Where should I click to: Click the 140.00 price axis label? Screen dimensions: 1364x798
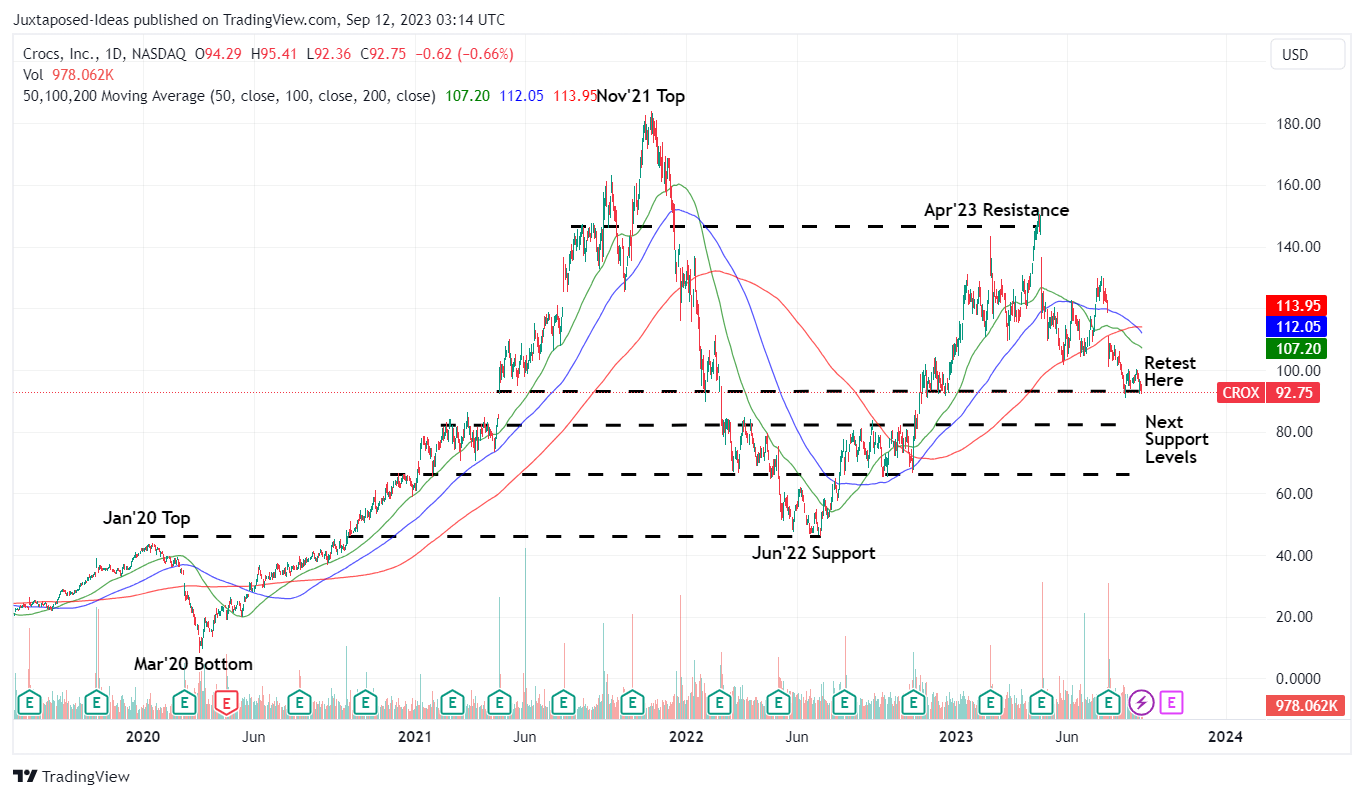[1300, 247]
